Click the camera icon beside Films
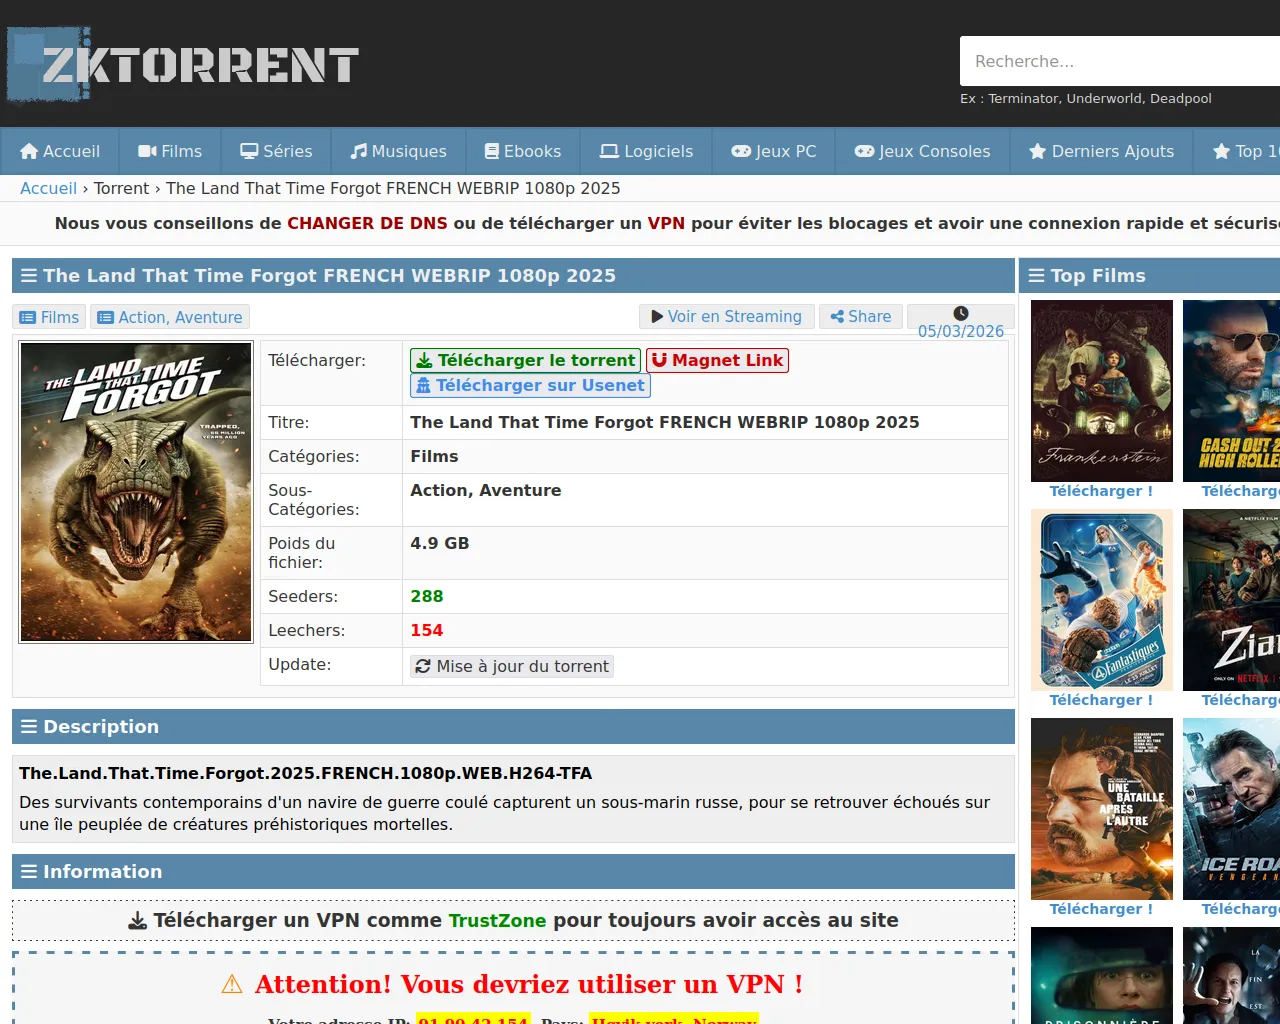 coord(147,151)
